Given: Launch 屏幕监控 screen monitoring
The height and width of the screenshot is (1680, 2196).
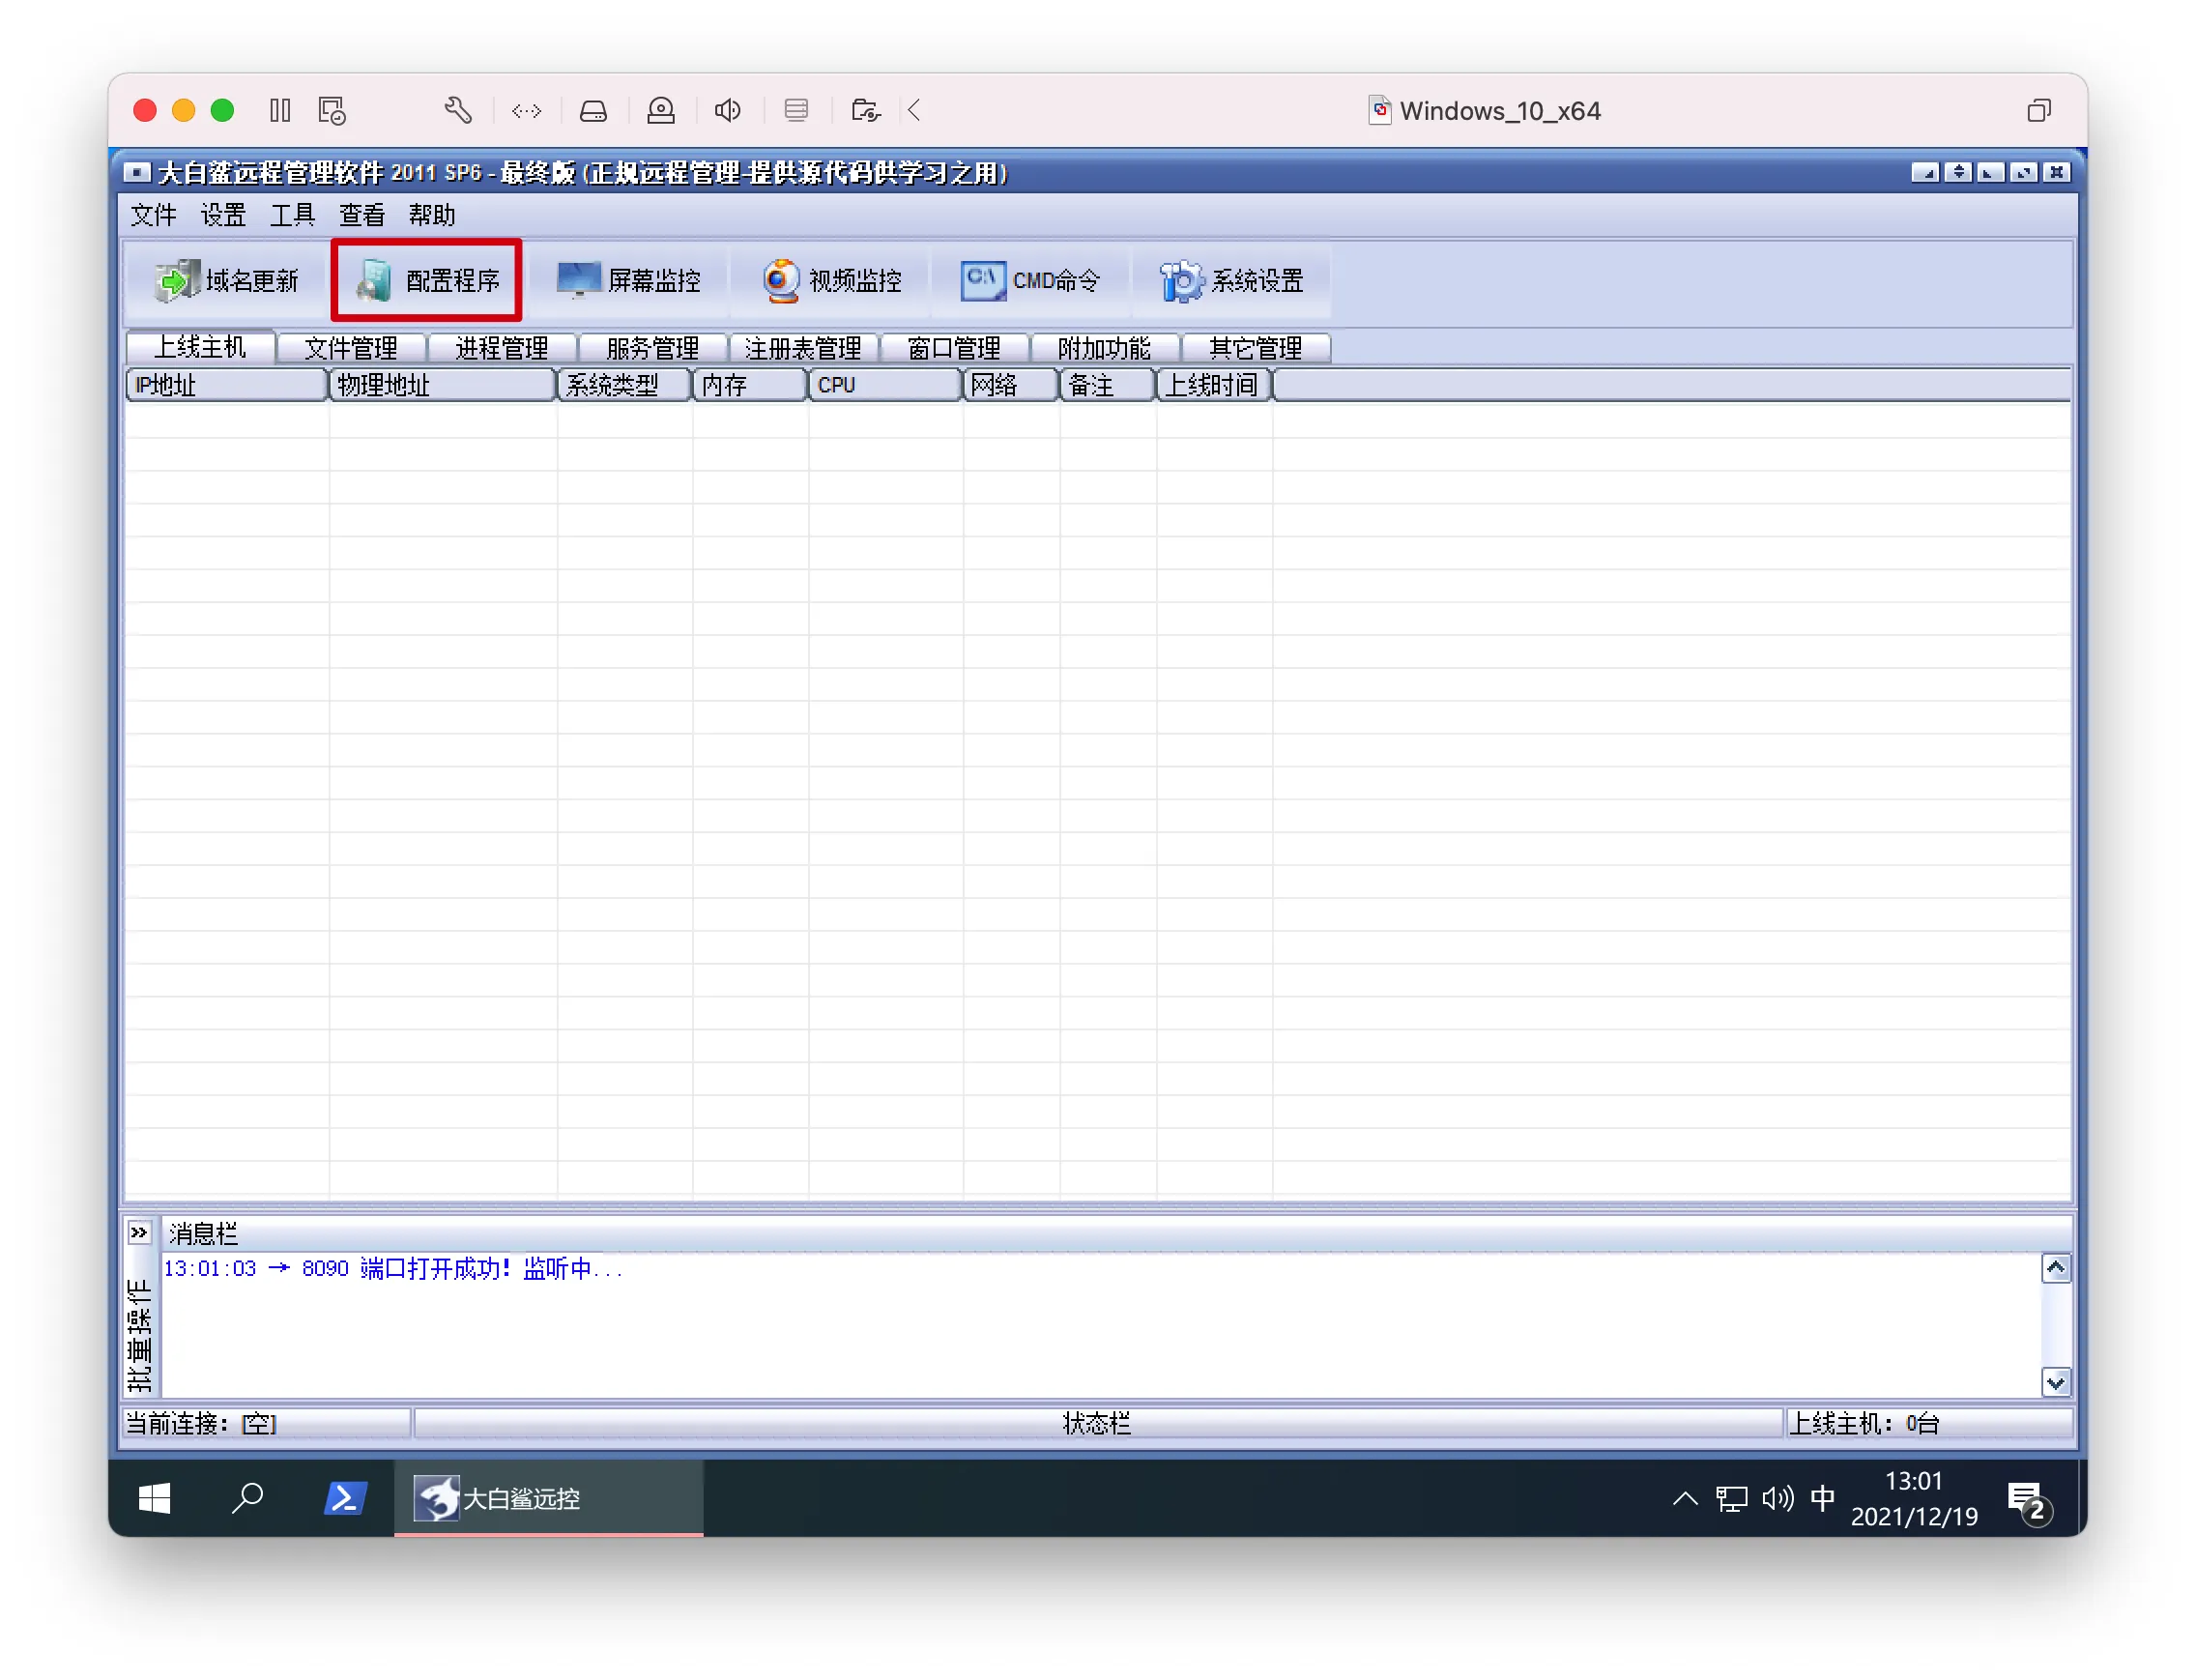Looking at the screenshot, I should 629,281.
